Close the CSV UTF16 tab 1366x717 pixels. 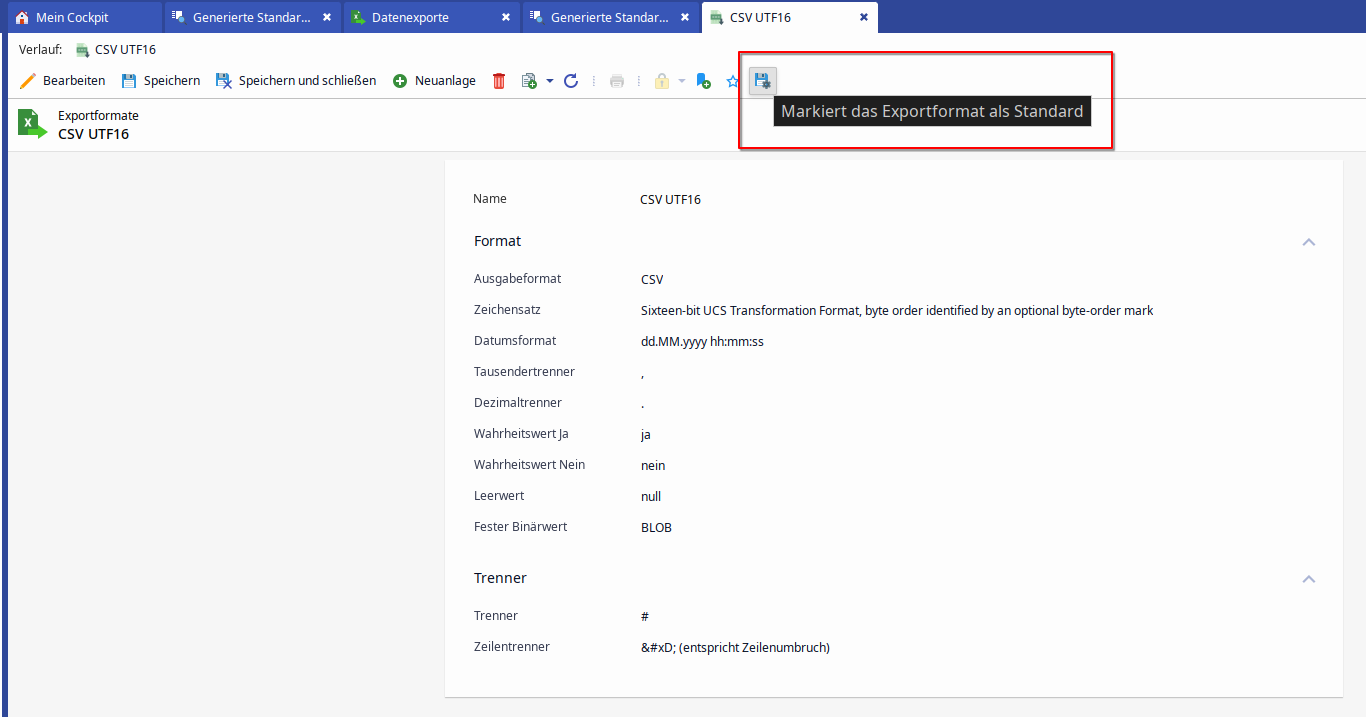(x=864, y=18)
